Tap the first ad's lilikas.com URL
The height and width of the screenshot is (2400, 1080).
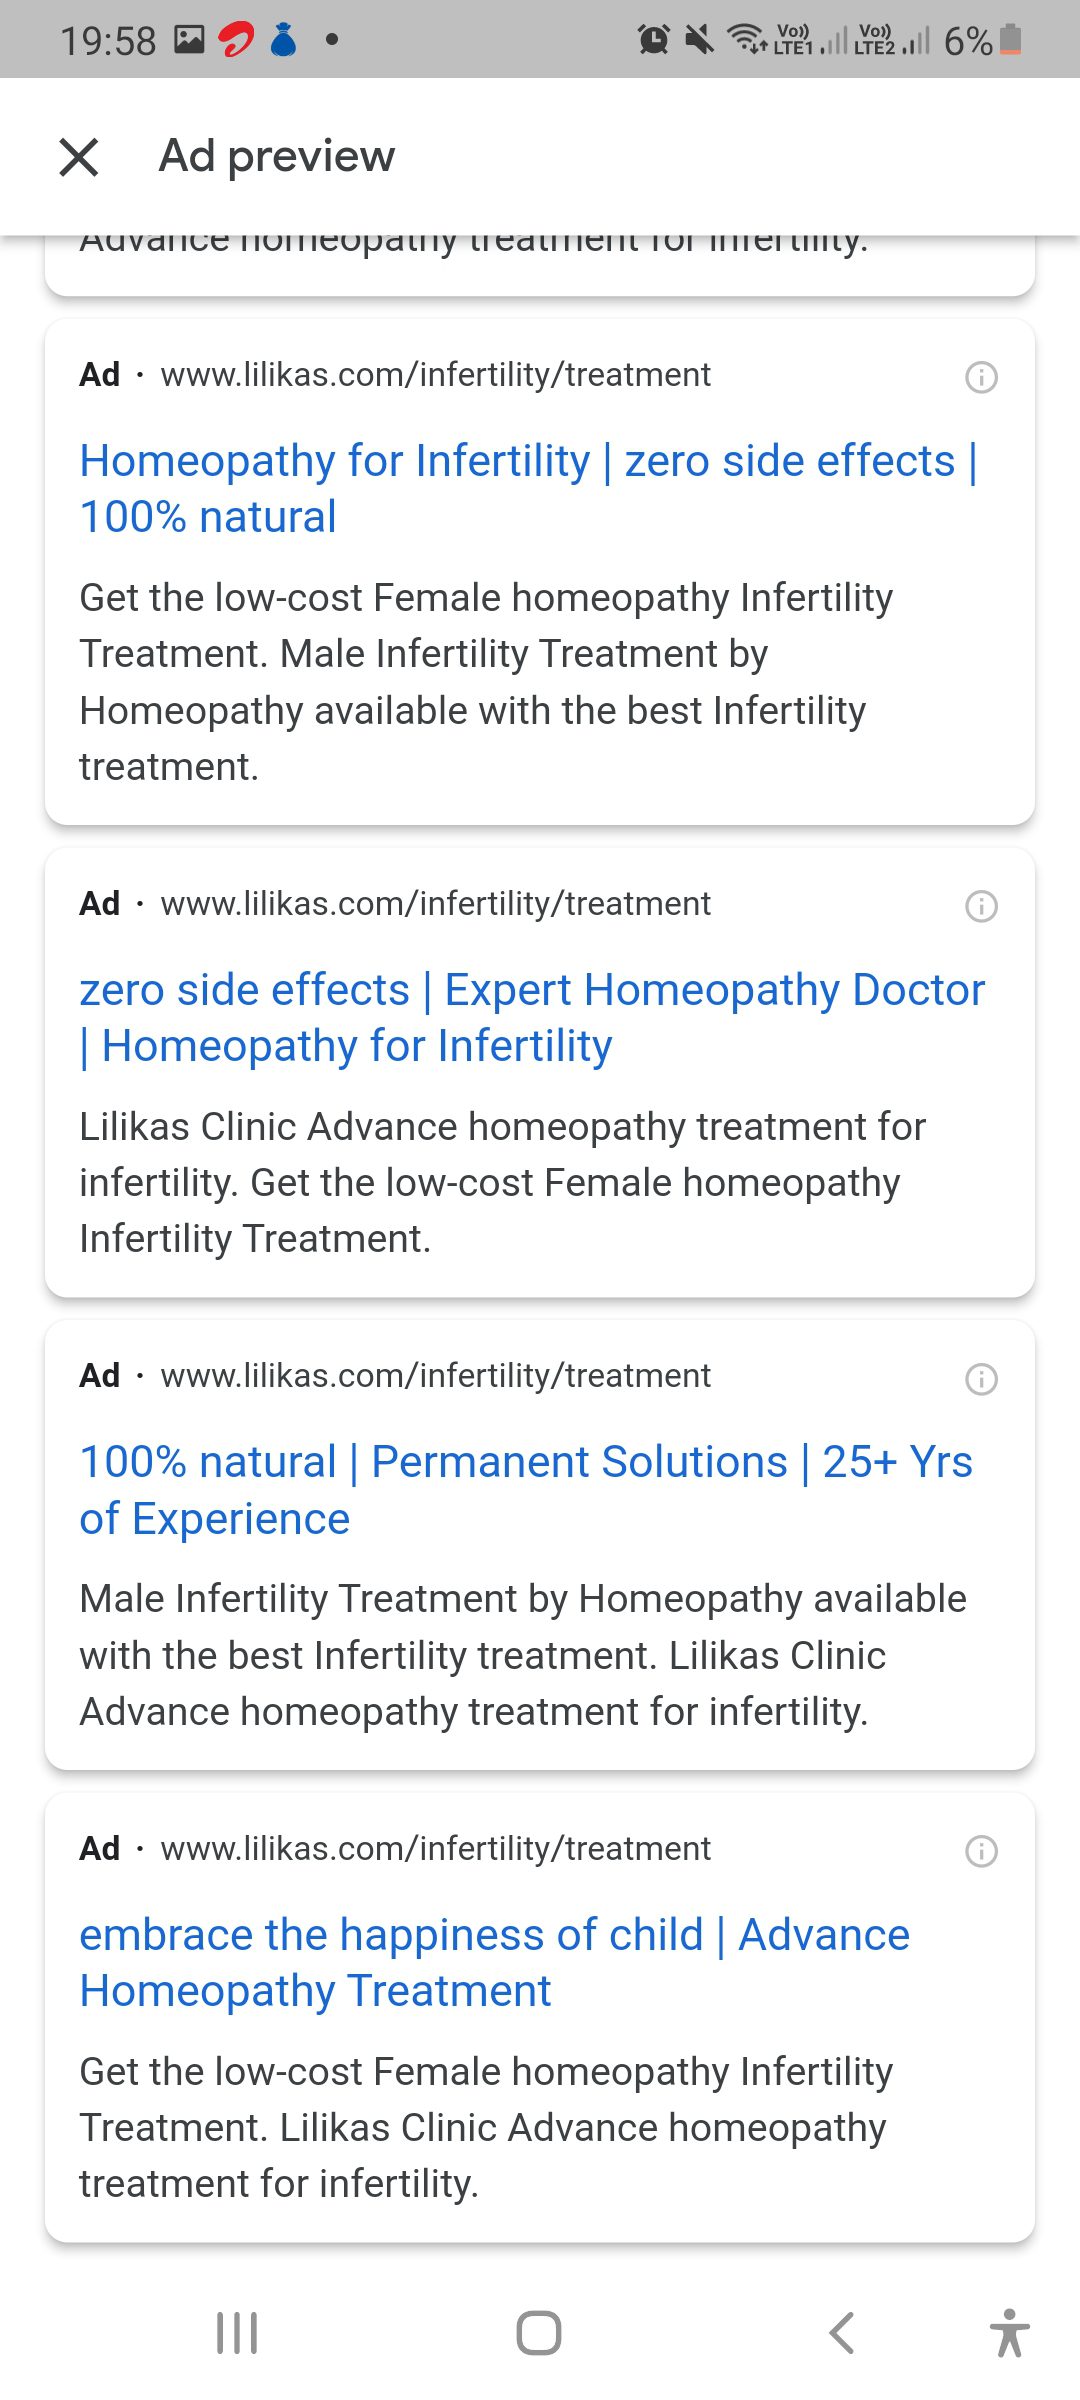tap(435, 375)
